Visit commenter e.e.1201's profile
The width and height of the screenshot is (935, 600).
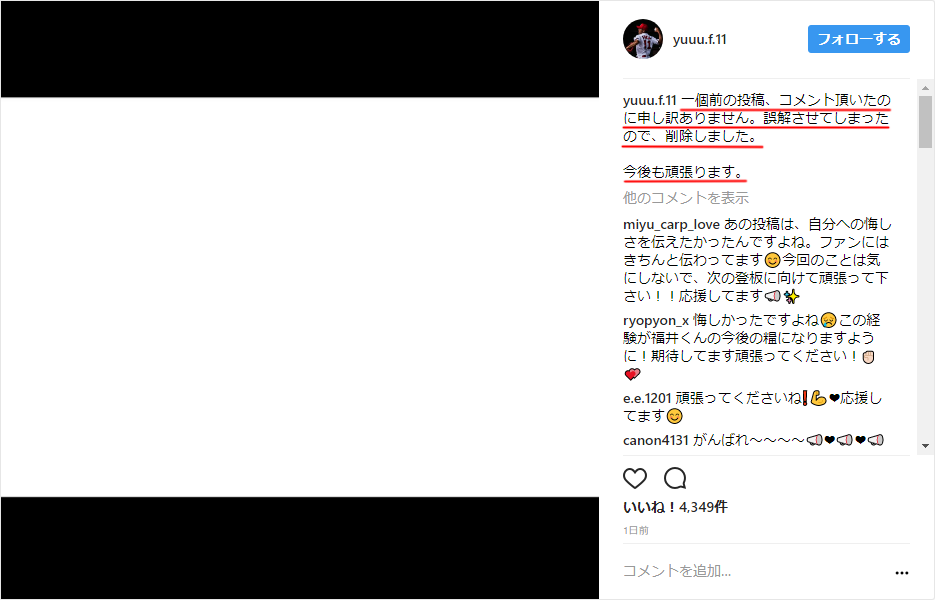(x=647, y=398)
